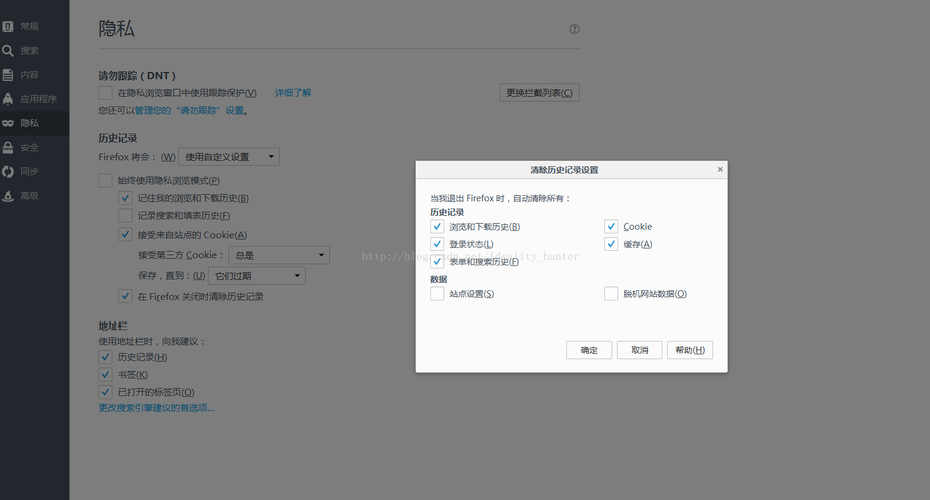Click the 取消 button in the dialog
The height and width of the screenshot is (500, 930).
pos(639,350)
